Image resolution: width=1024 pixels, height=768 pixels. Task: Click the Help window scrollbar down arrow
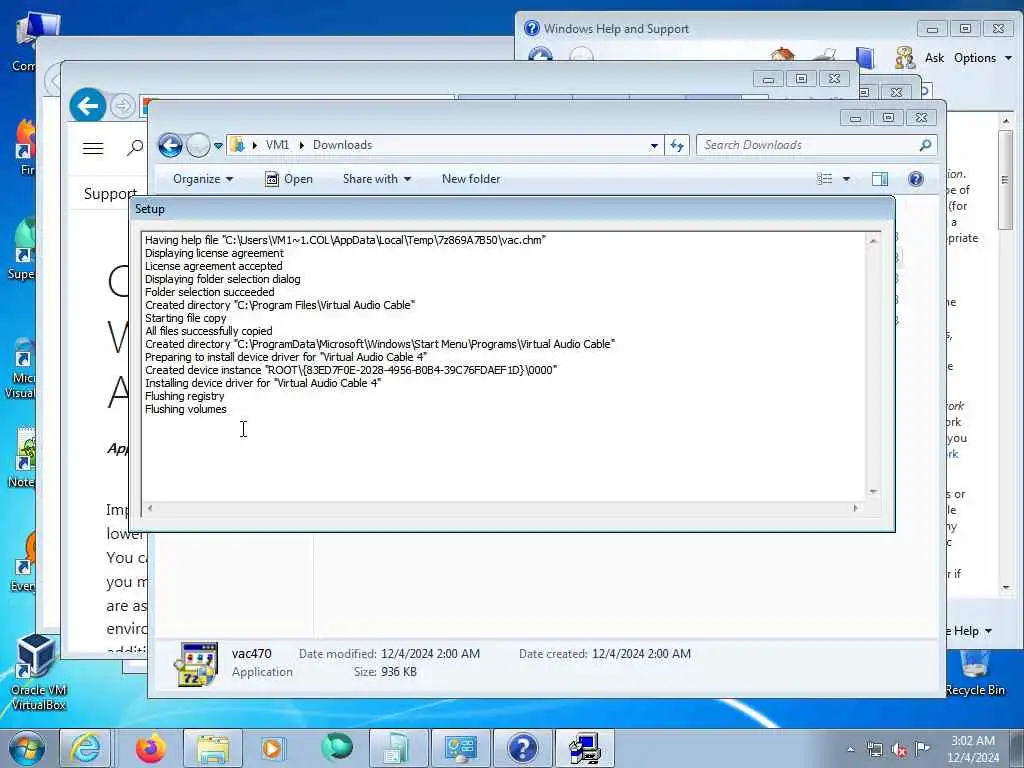tap(1006, 587)
